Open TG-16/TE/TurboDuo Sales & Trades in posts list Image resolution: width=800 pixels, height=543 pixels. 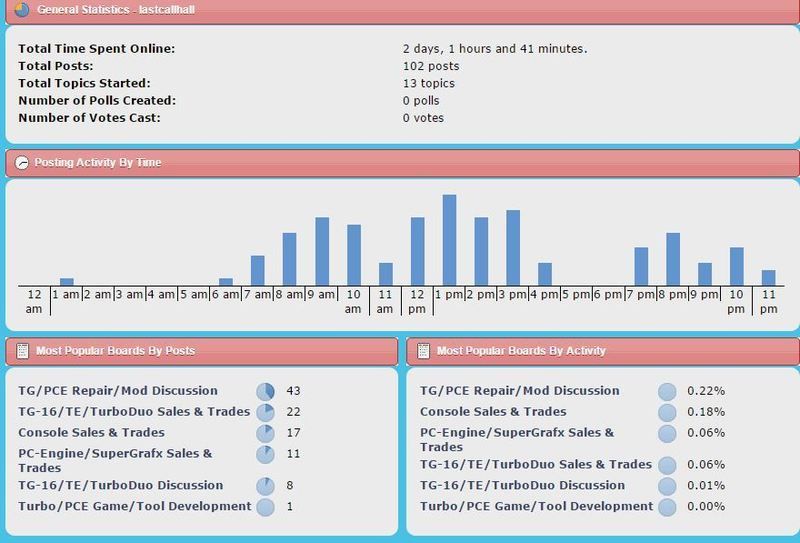(131, 412)
